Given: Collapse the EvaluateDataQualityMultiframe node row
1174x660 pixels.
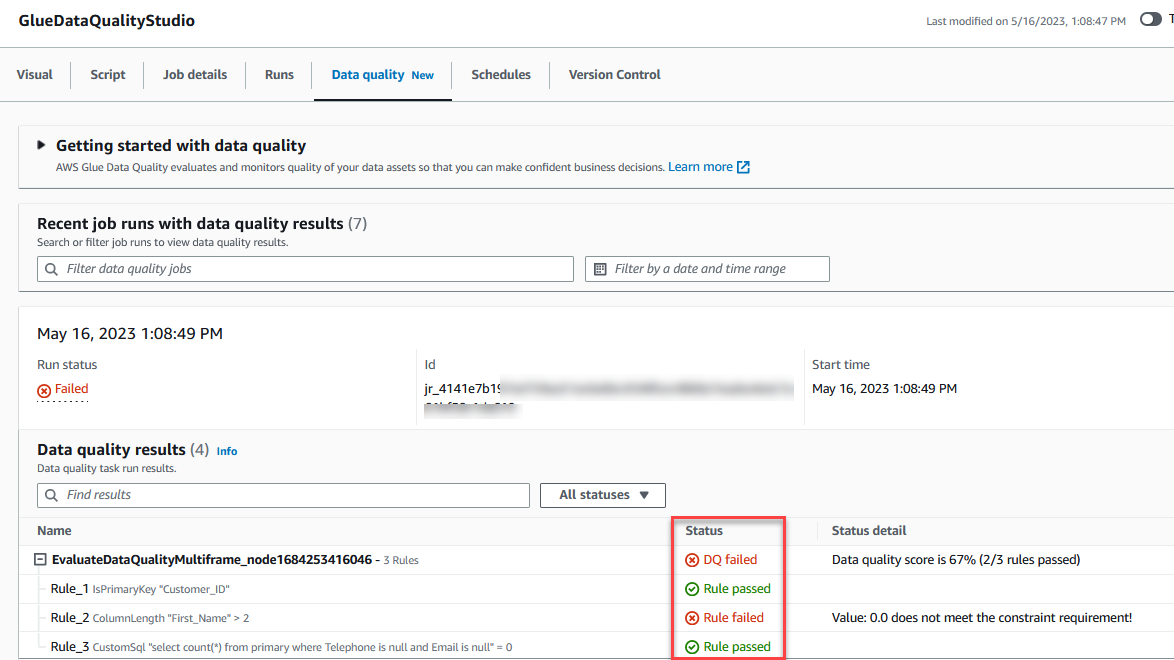Looking at the screenshot, I should click(x=40, y=560).
